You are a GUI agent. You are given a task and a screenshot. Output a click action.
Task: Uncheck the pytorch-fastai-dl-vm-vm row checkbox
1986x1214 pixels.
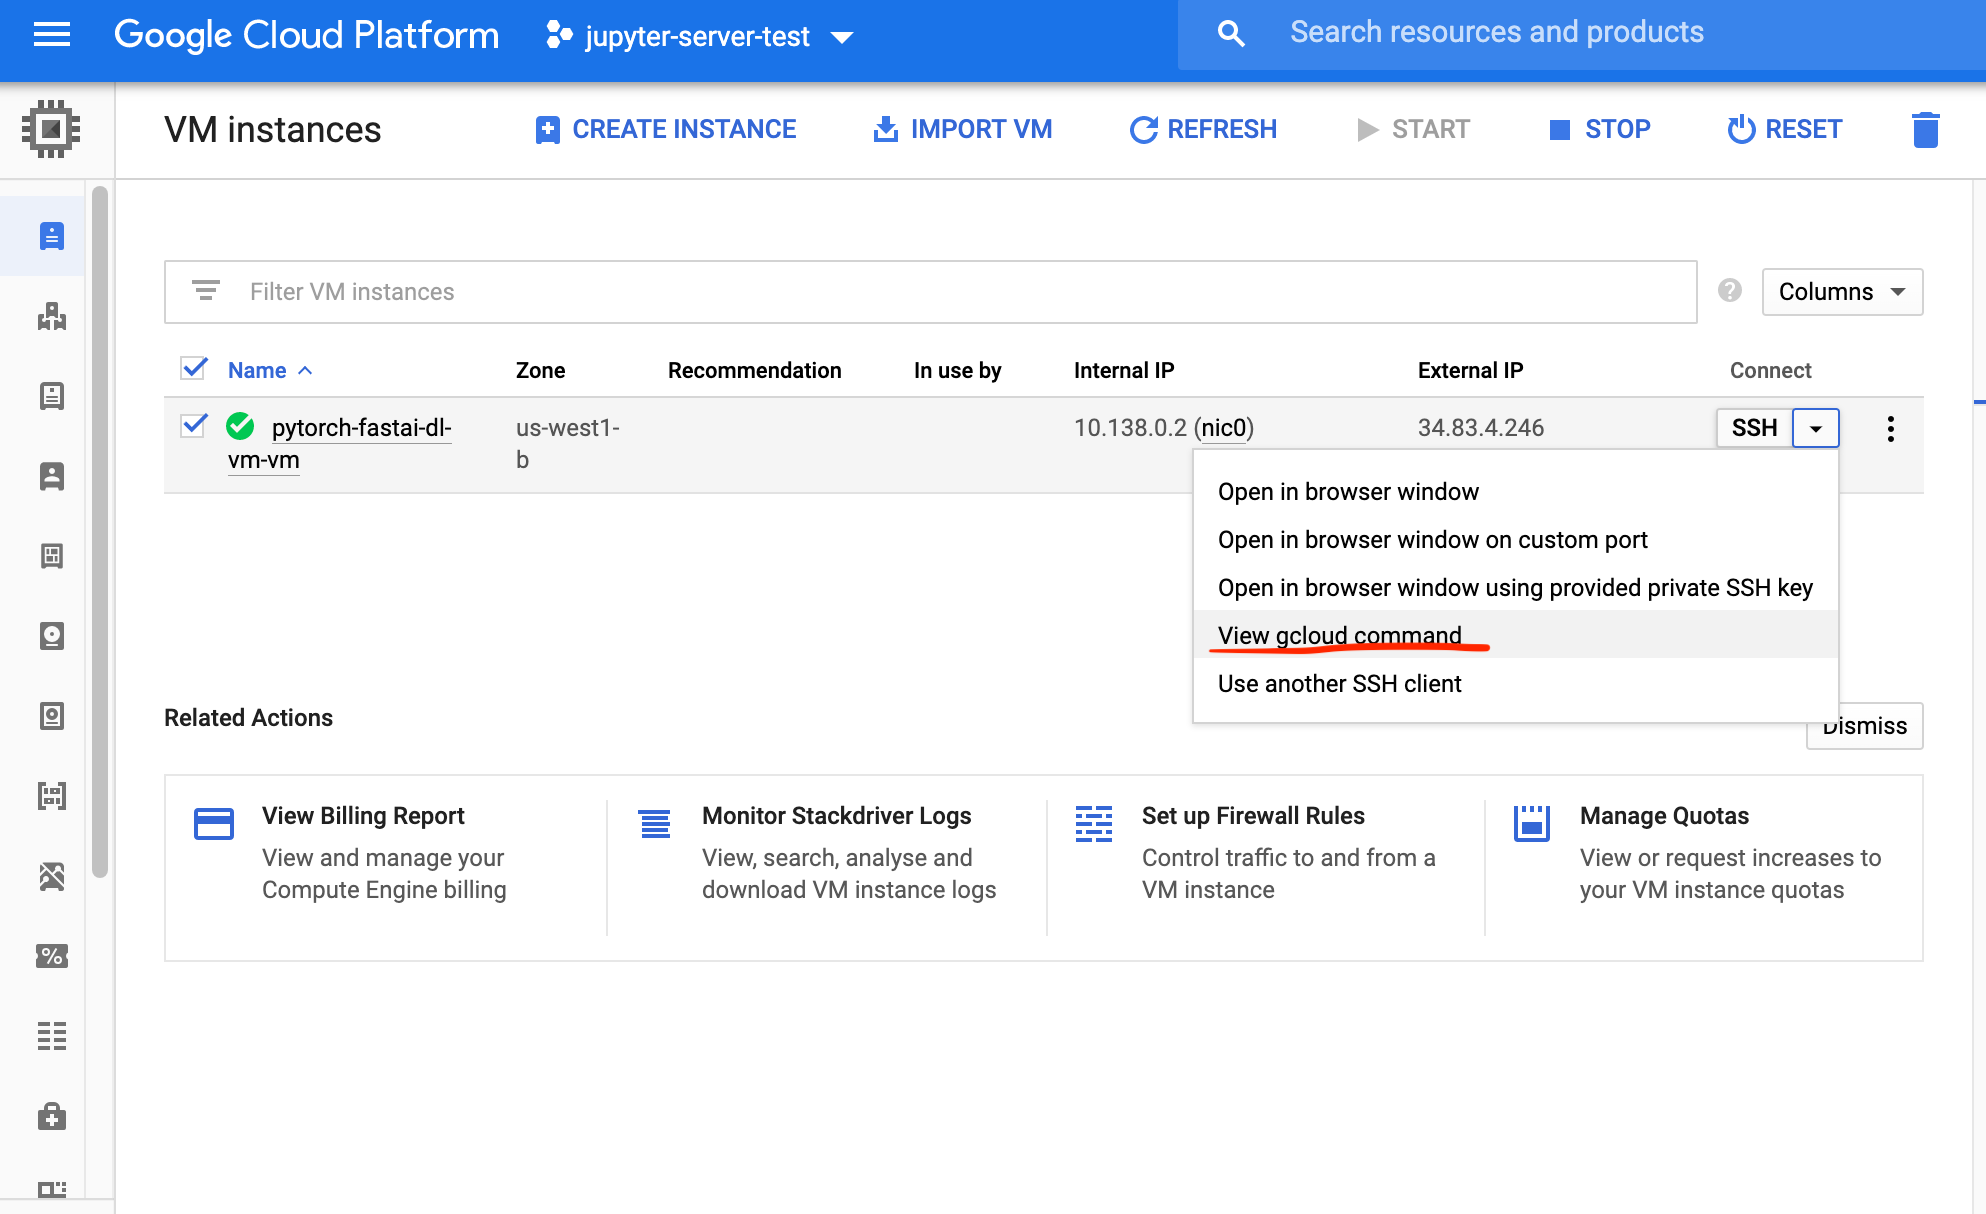[194, 426]
